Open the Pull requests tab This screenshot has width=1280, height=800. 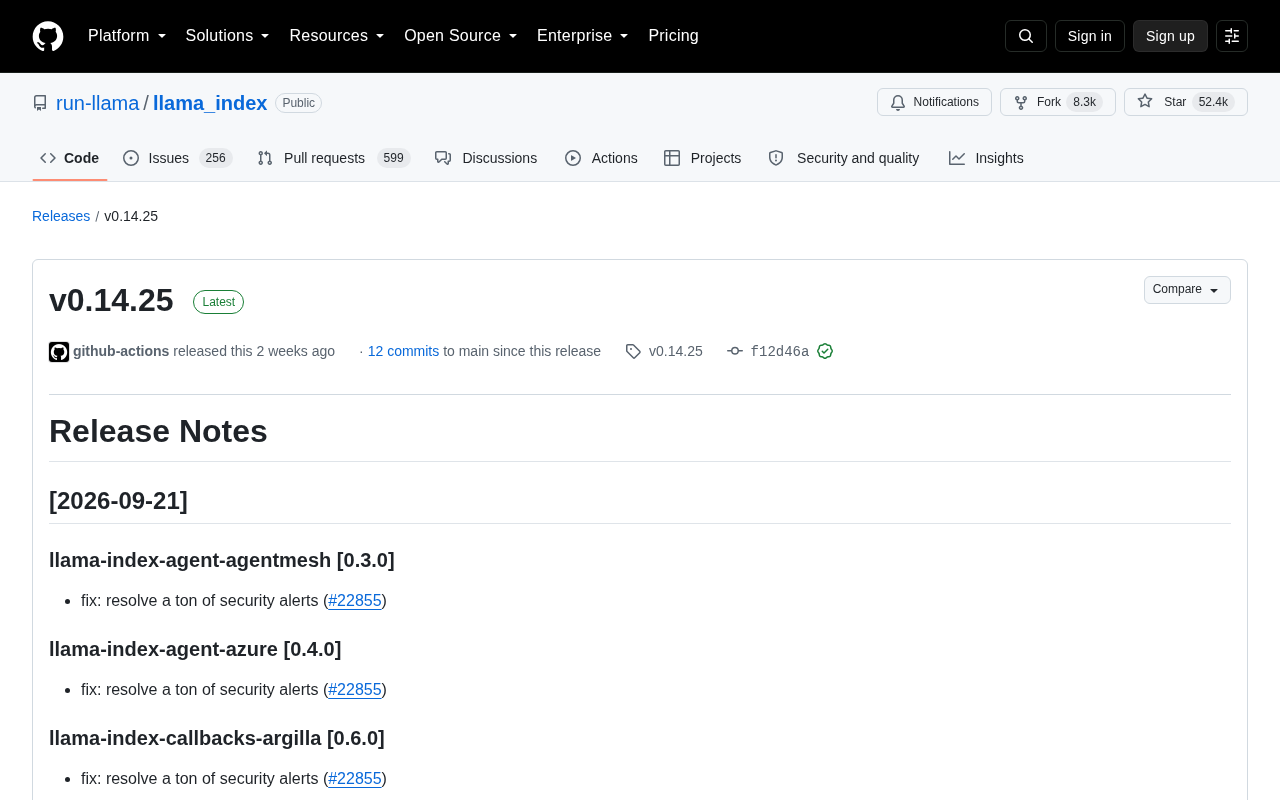(333, 158)
